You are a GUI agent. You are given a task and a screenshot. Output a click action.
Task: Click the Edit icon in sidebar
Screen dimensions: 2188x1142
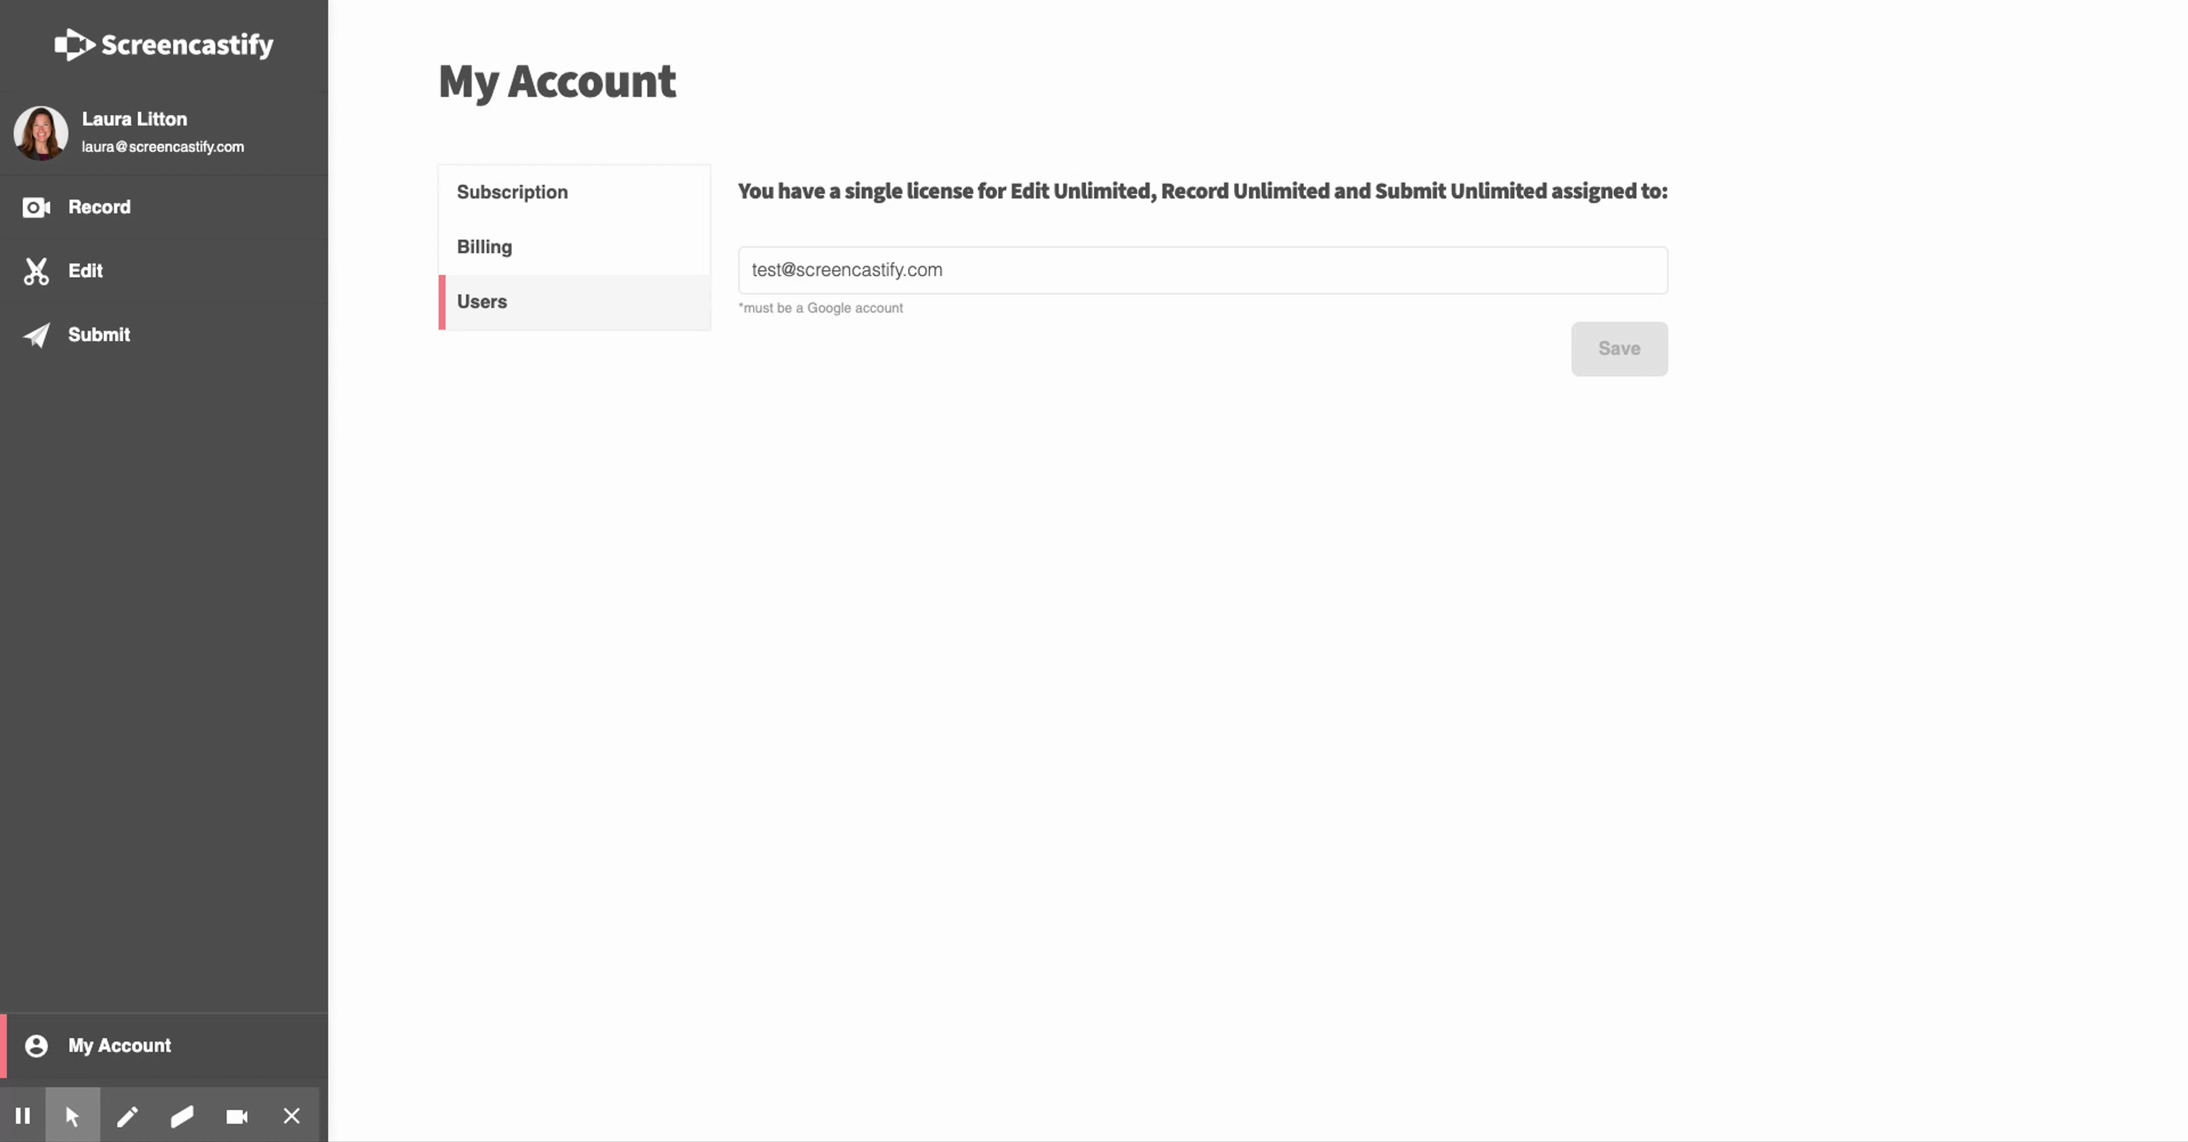click(x=36, y=269)
